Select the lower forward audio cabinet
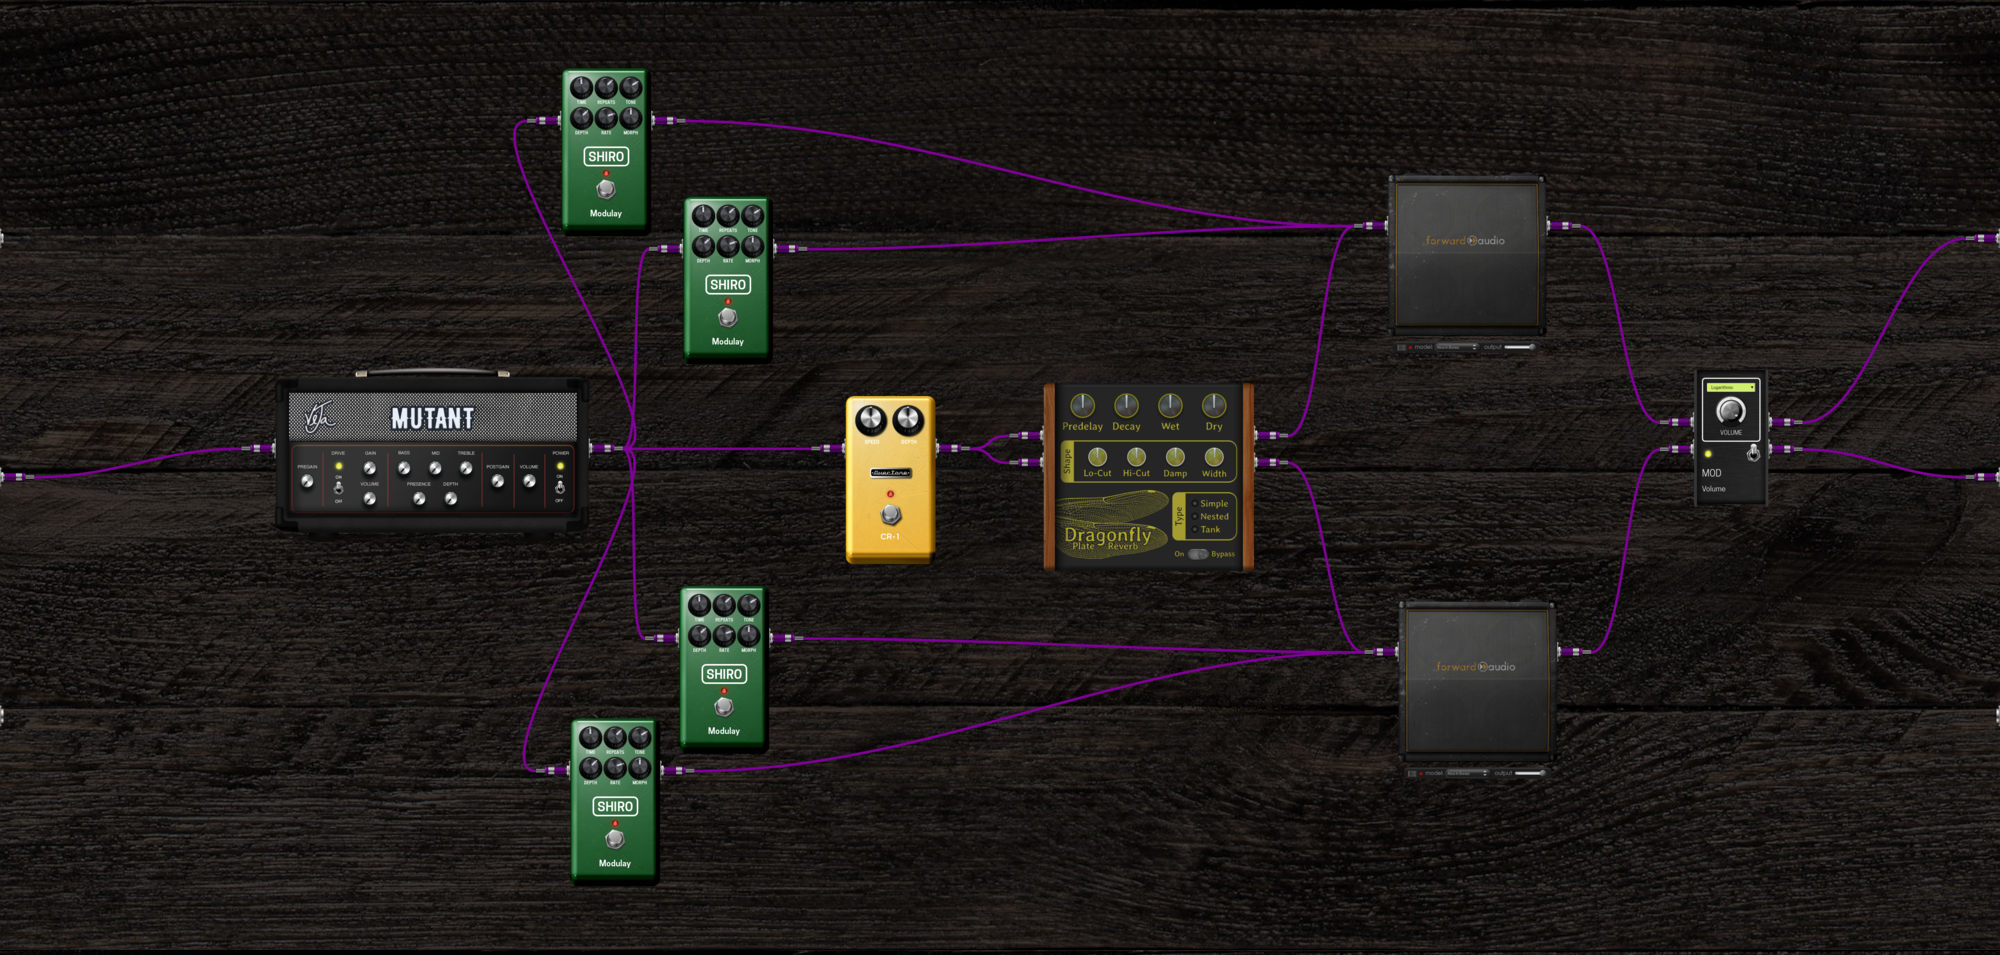The image size is (2000, 955). [1477, 680]
